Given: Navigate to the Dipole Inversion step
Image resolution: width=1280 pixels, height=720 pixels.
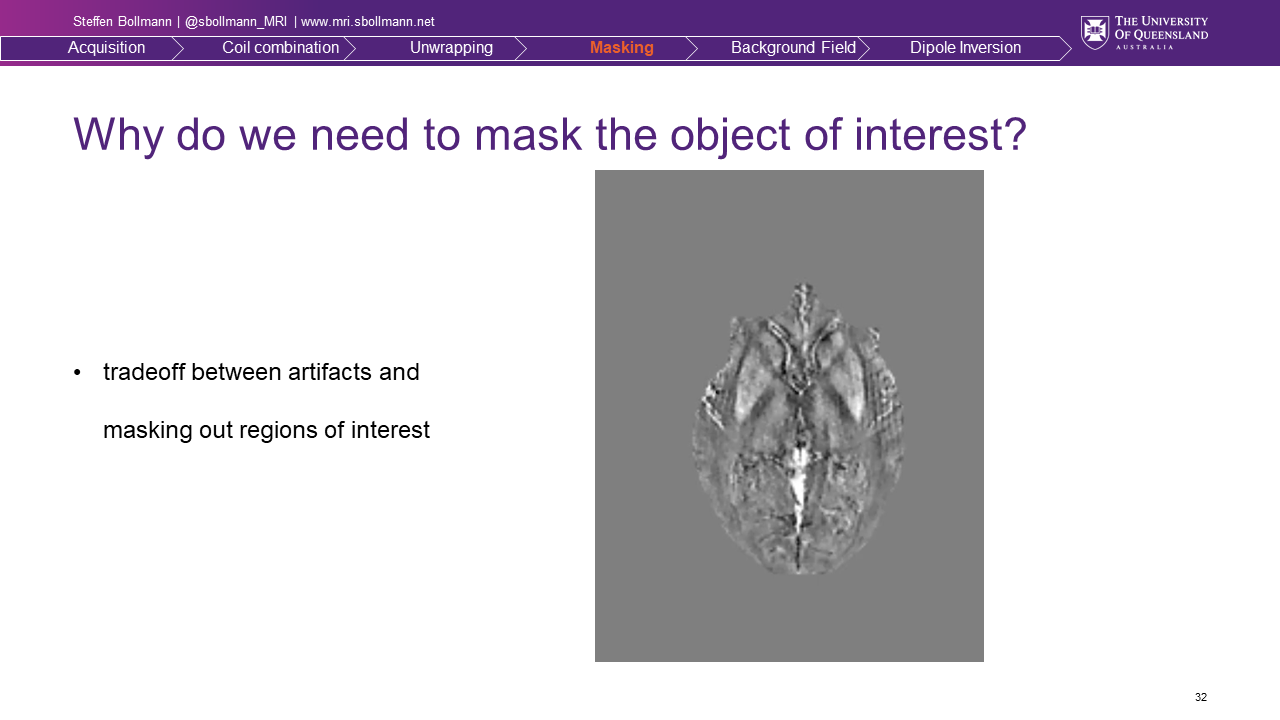Looking at the screenshot, I should coord(965,48).
